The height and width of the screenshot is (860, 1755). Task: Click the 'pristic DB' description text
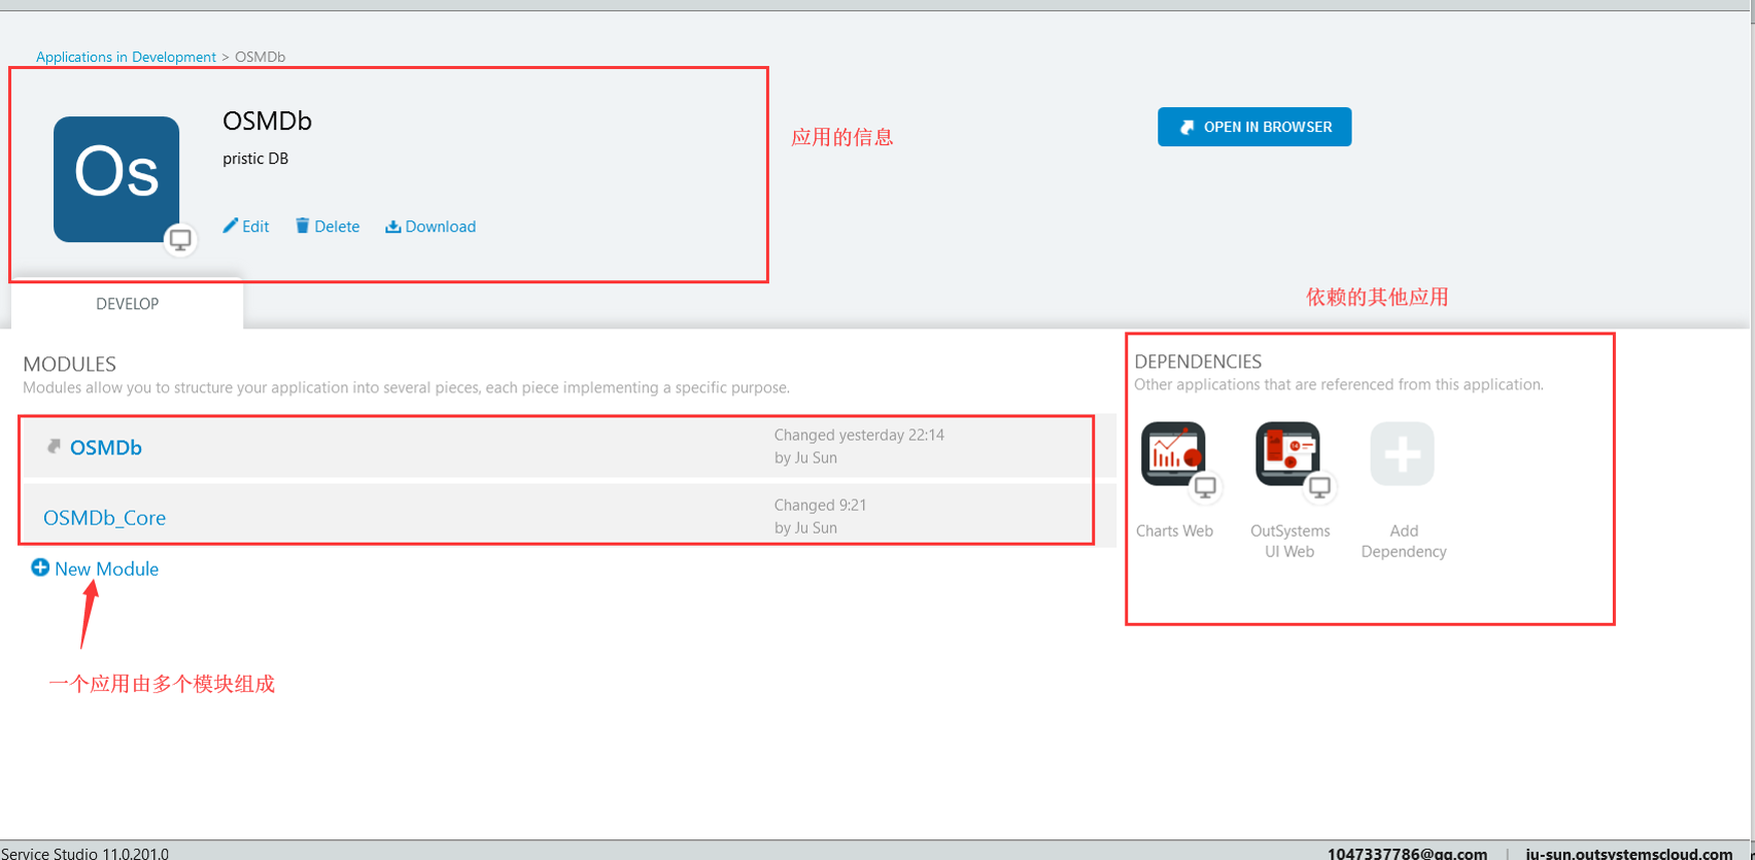[255, 159]
